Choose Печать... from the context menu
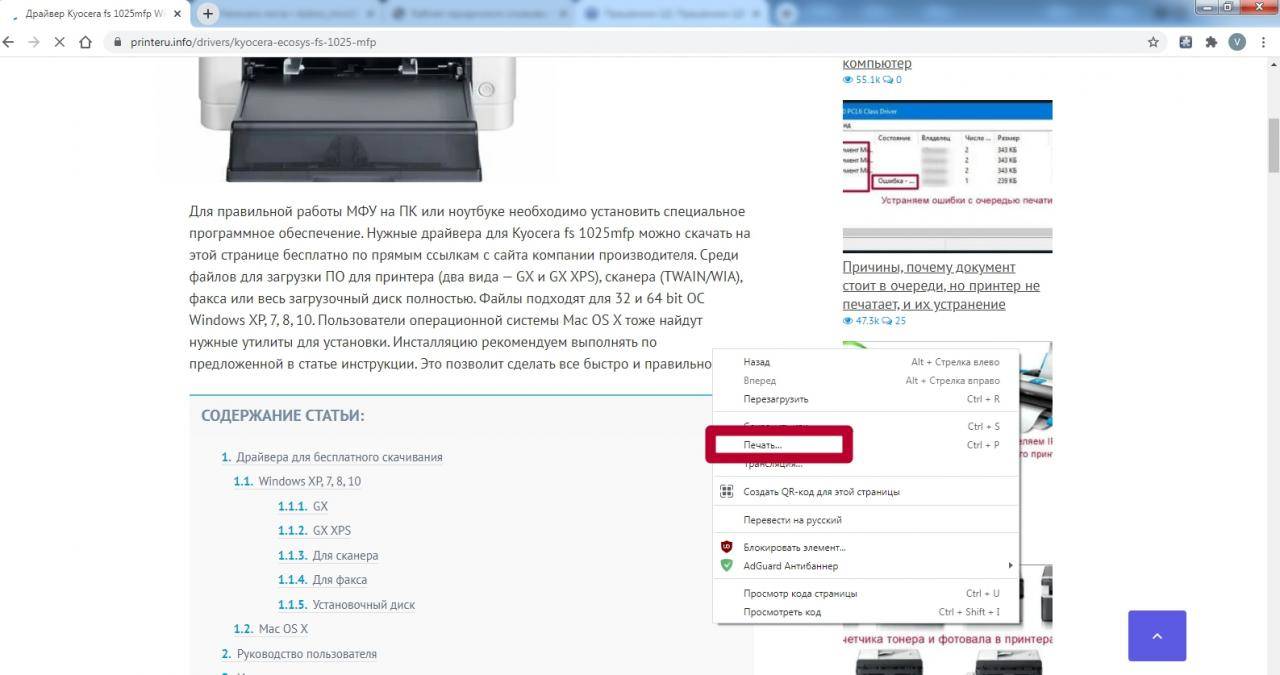 [763, 445]
